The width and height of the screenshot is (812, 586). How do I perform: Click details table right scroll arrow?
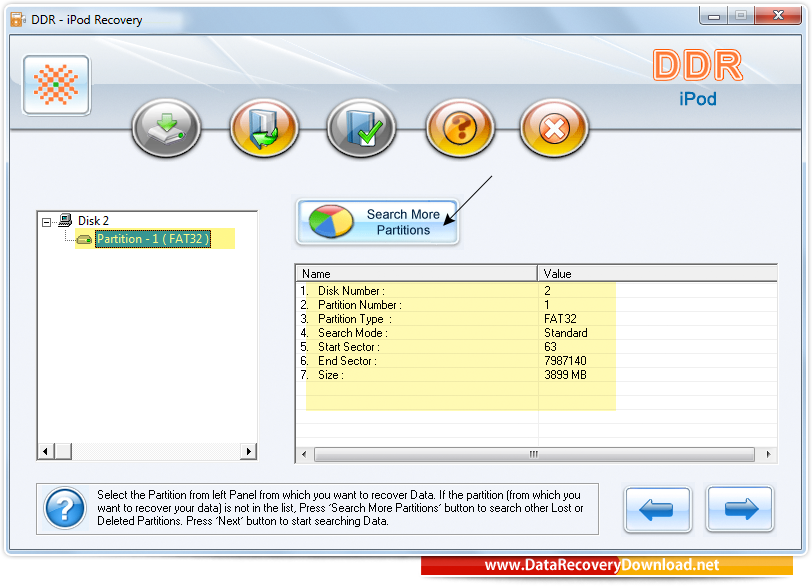(768, 455)
